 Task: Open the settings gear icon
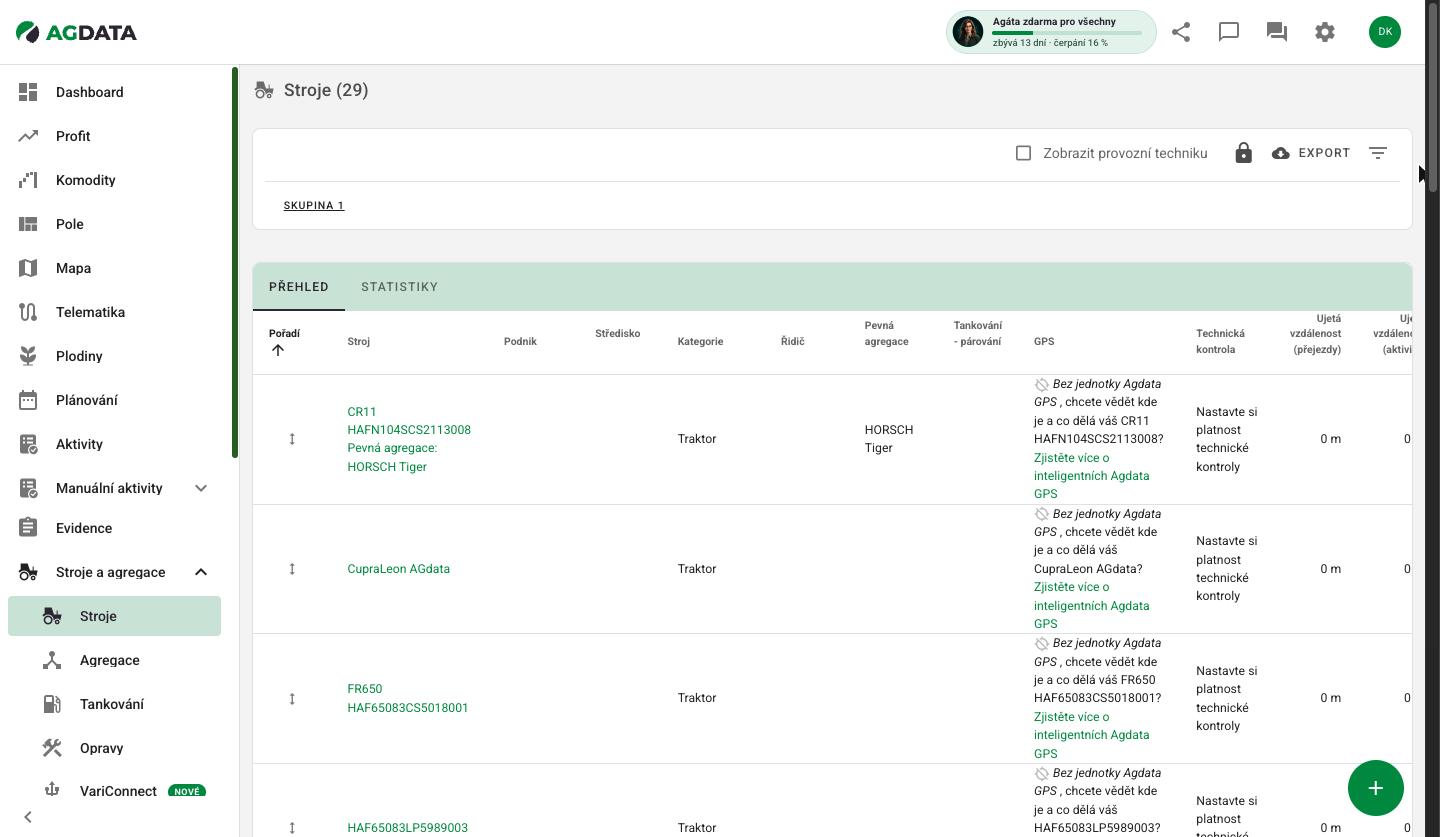click(x=1325, y=32)
